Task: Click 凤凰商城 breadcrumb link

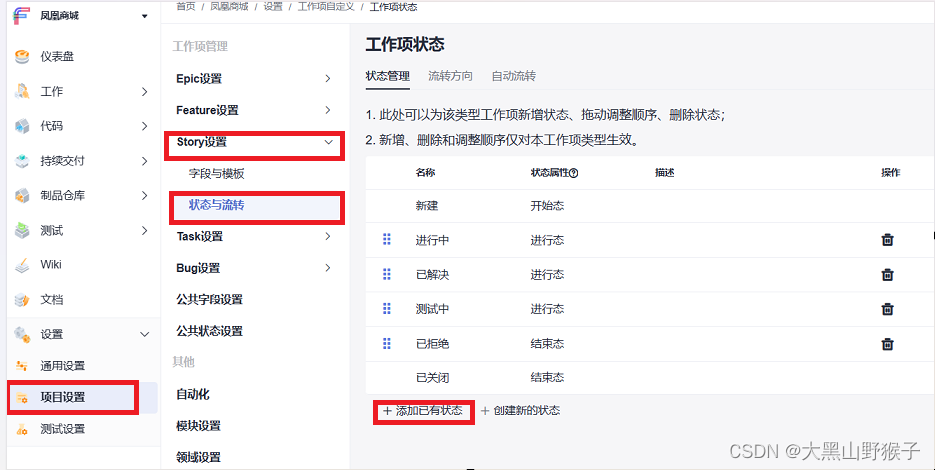Action: 229,7
